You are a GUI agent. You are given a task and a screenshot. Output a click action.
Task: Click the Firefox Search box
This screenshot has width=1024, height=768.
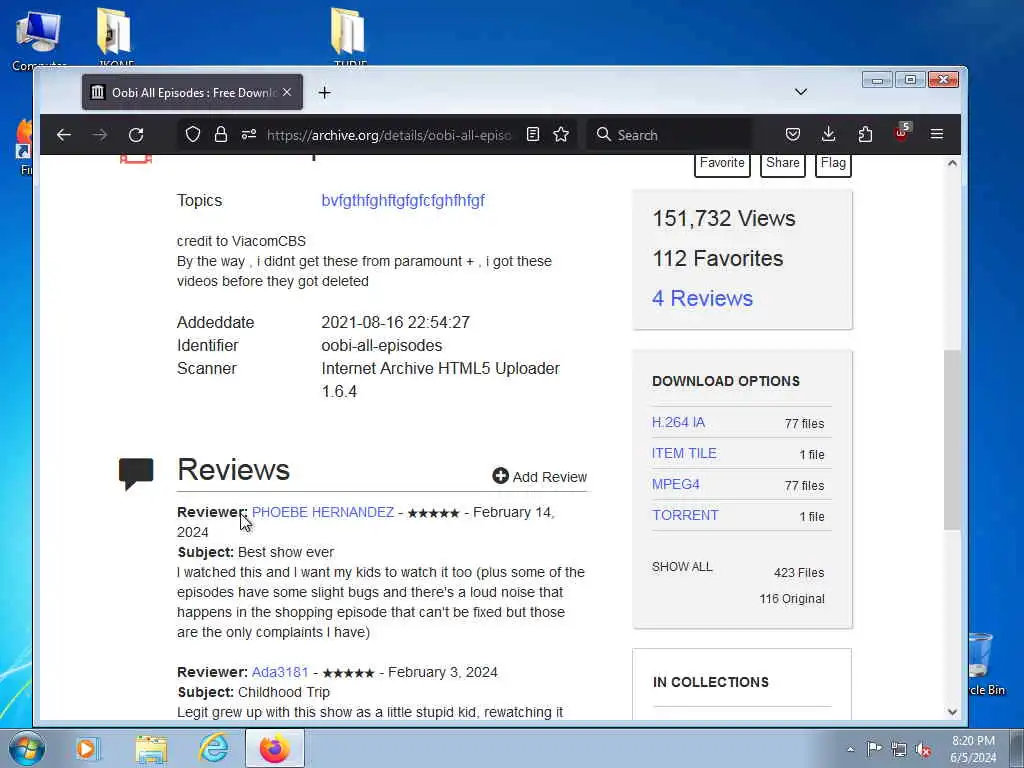click(x=669, y=135)
